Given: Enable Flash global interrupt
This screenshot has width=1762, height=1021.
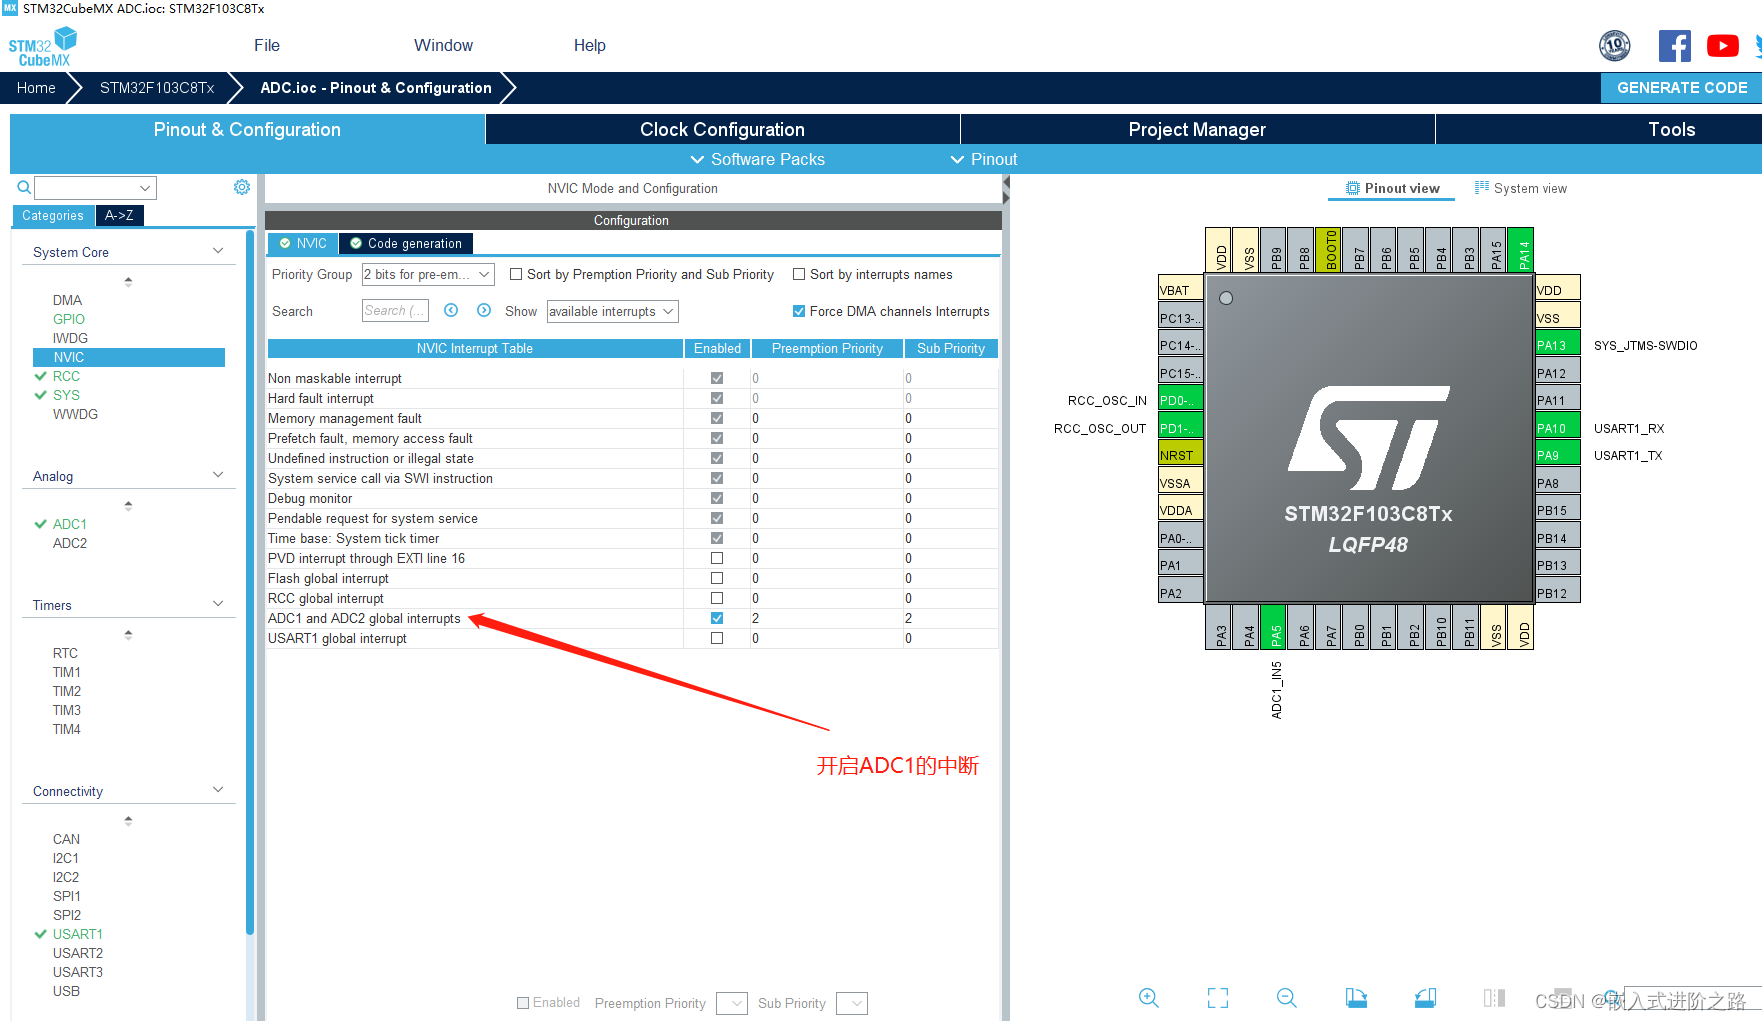Looking at the screenshot, I should [717, 578].
